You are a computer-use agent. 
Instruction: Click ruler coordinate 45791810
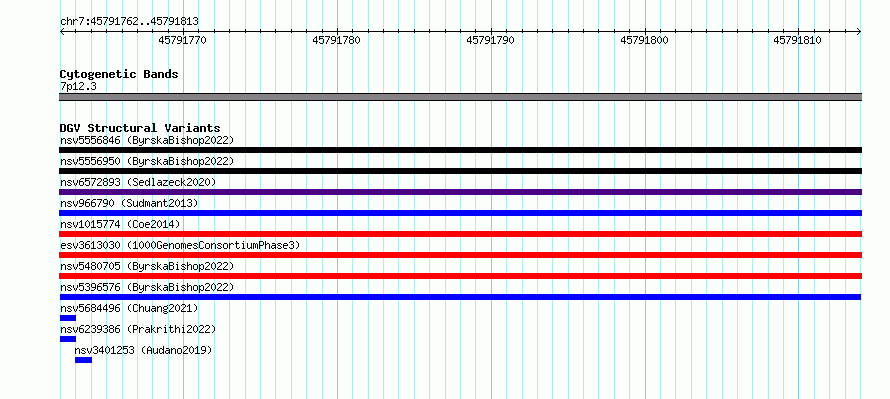coord(797,41)
